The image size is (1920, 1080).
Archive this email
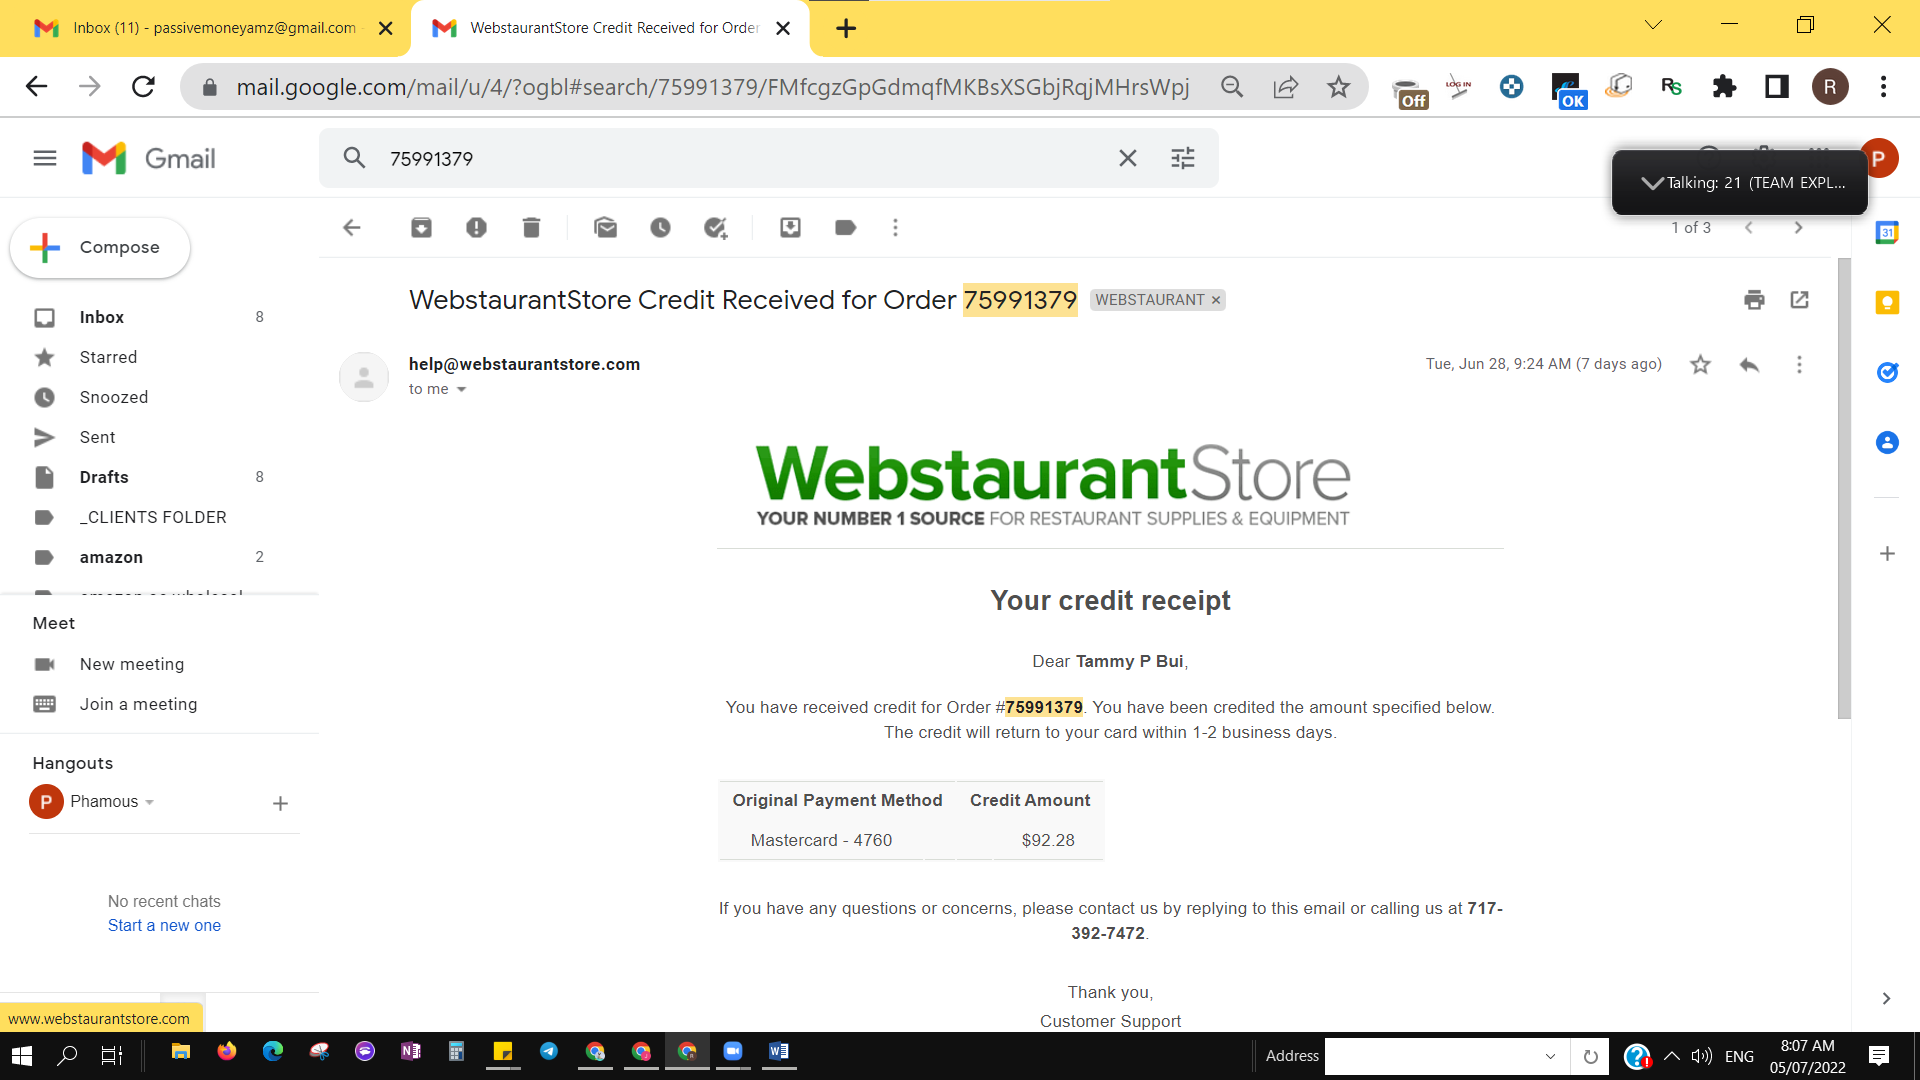point(421,228)
